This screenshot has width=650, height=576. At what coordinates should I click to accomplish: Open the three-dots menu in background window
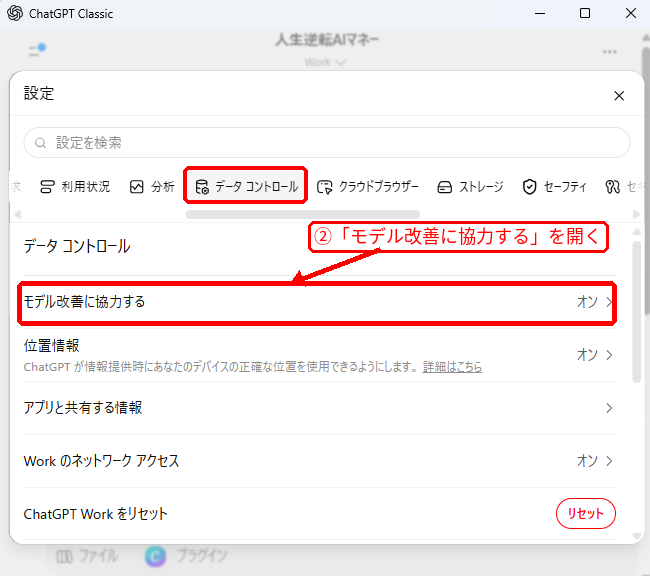[609, 52]
